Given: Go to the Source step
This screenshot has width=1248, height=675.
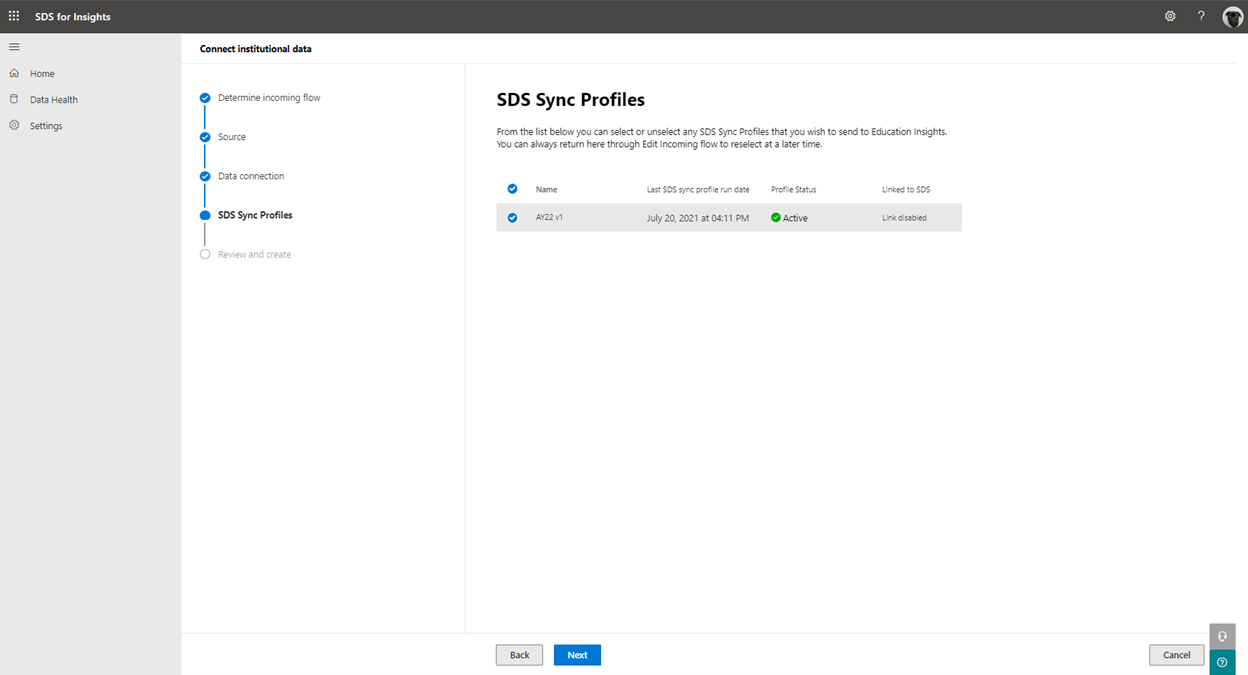Looking at the screenshot, I should [232, 137].
